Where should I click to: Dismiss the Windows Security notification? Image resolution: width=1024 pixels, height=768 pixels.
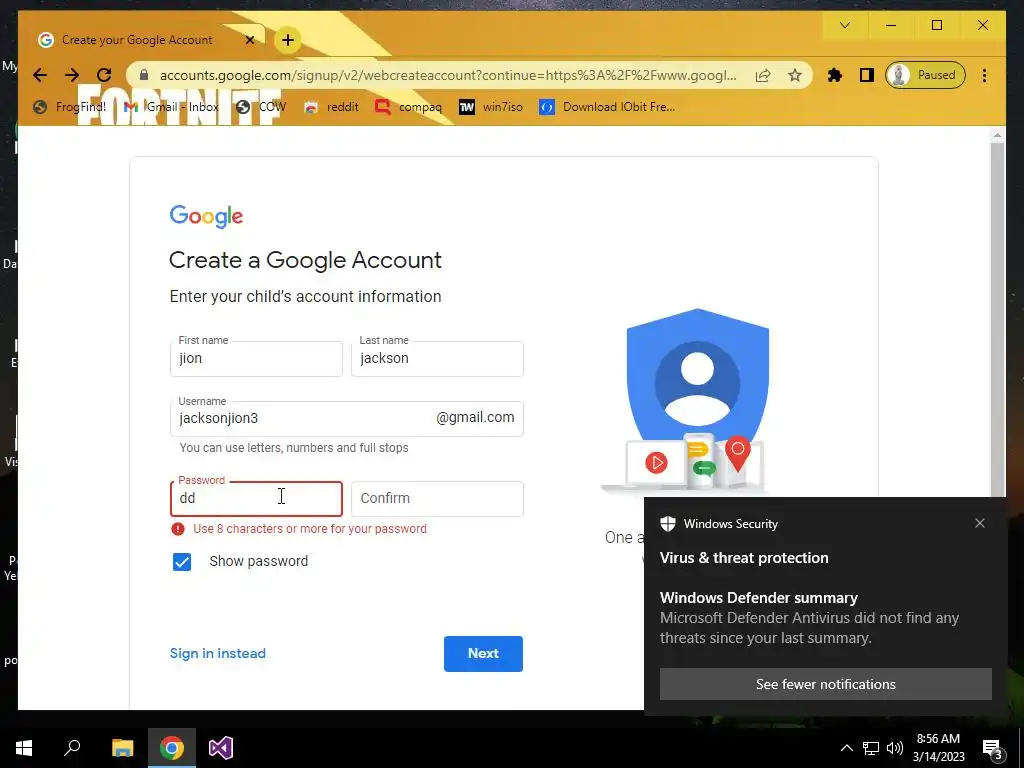tap(980, 523)
